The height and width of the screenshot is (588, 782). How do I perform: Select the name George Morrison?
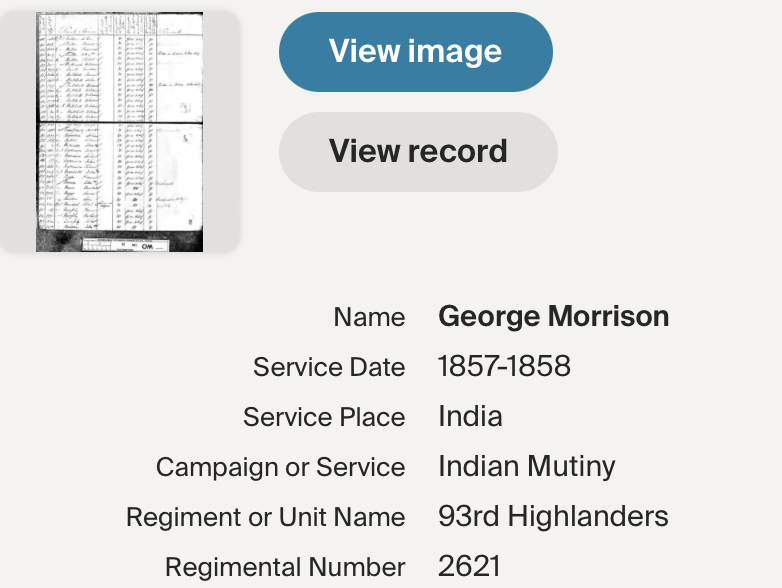point(553,317)
